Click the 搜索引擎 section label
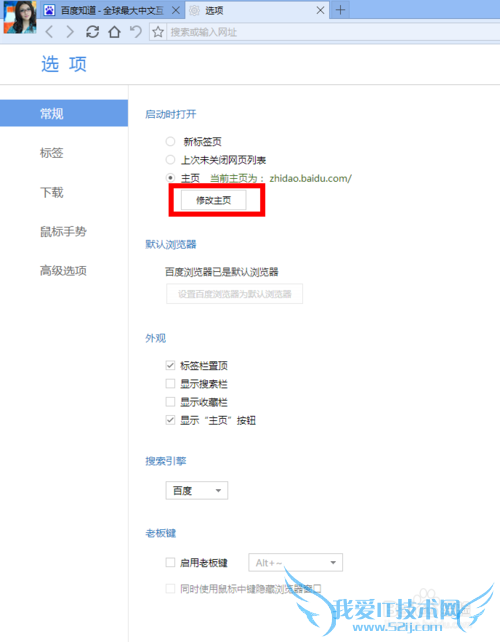The height and width of the screenshot is (642, 500). [166, 461]
